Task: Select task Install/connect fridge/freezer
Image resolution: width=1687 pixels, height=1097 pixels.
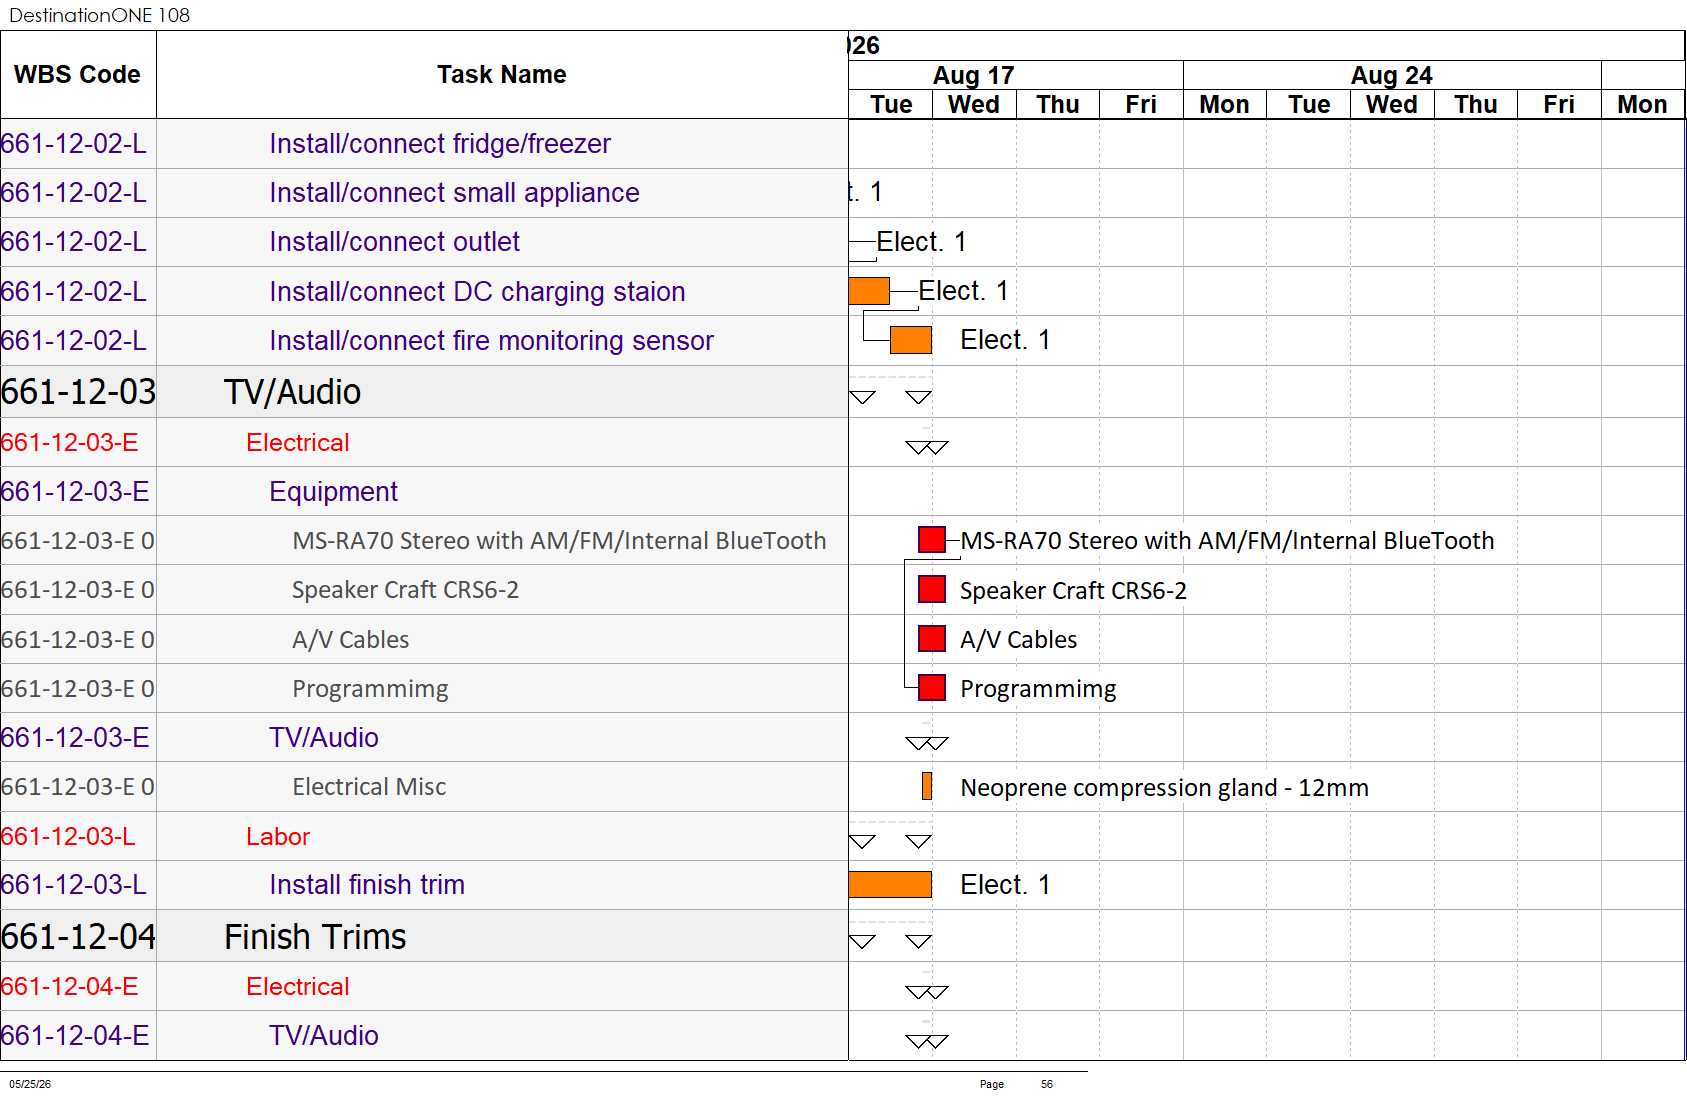Action: coord(440,144)
